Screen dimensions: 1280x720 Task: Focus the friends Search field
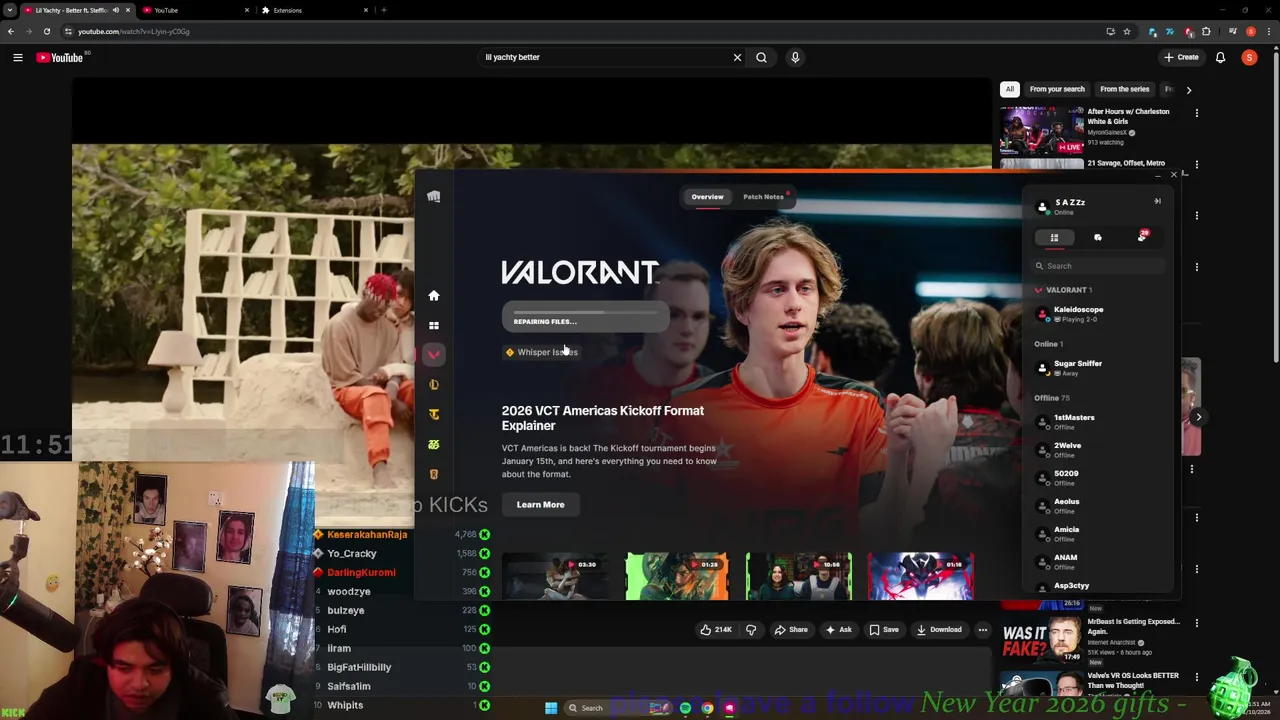[1098, 266]
